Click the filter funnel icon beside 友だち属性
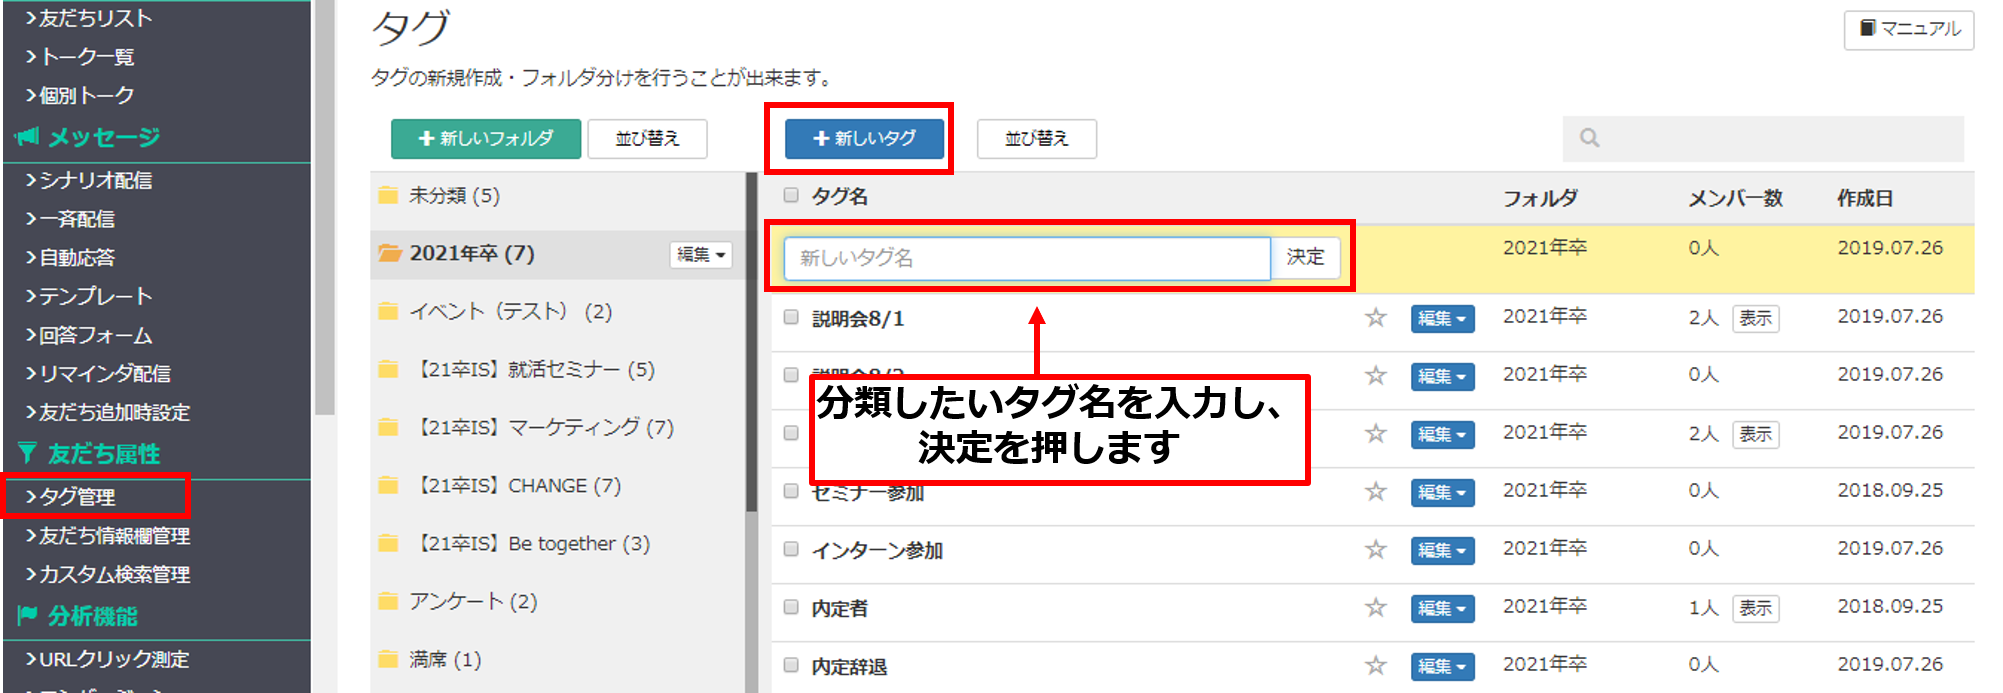This screenshot has width=2003, height=693. tap(27, 453)
